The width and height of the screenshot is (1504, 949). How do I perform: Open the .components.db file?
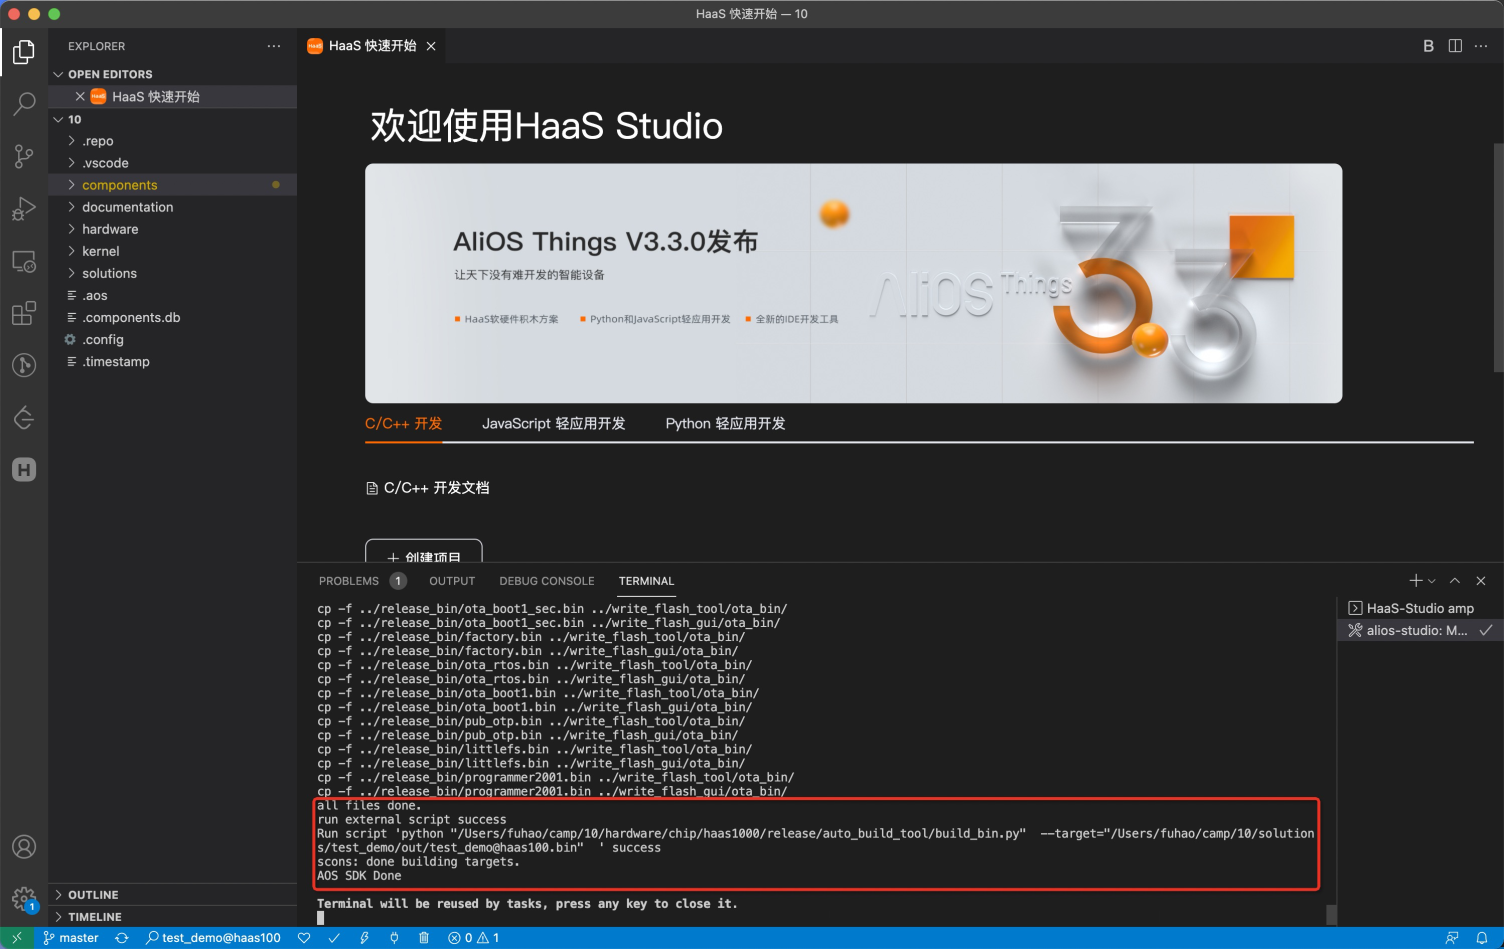[173, 317]
